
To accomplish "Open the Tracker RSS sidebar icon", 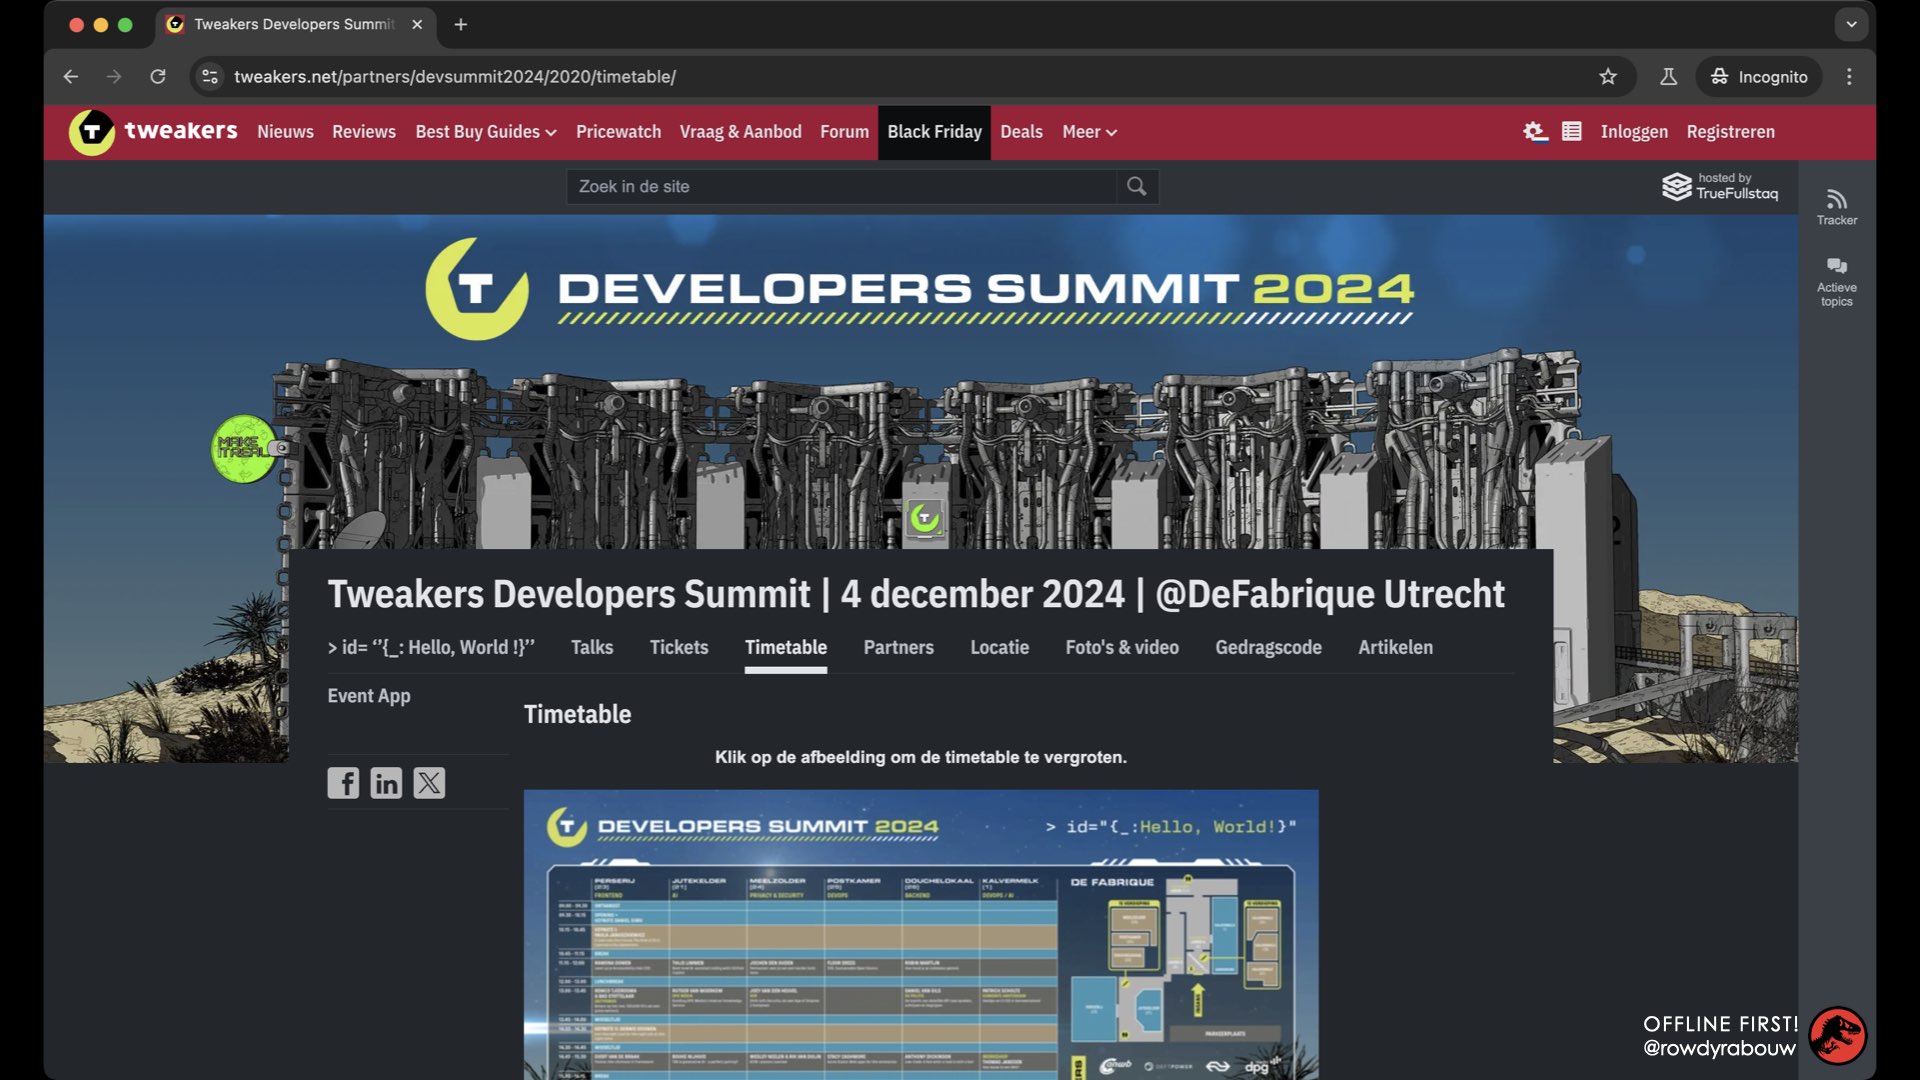I will (x=1836, y=206).
